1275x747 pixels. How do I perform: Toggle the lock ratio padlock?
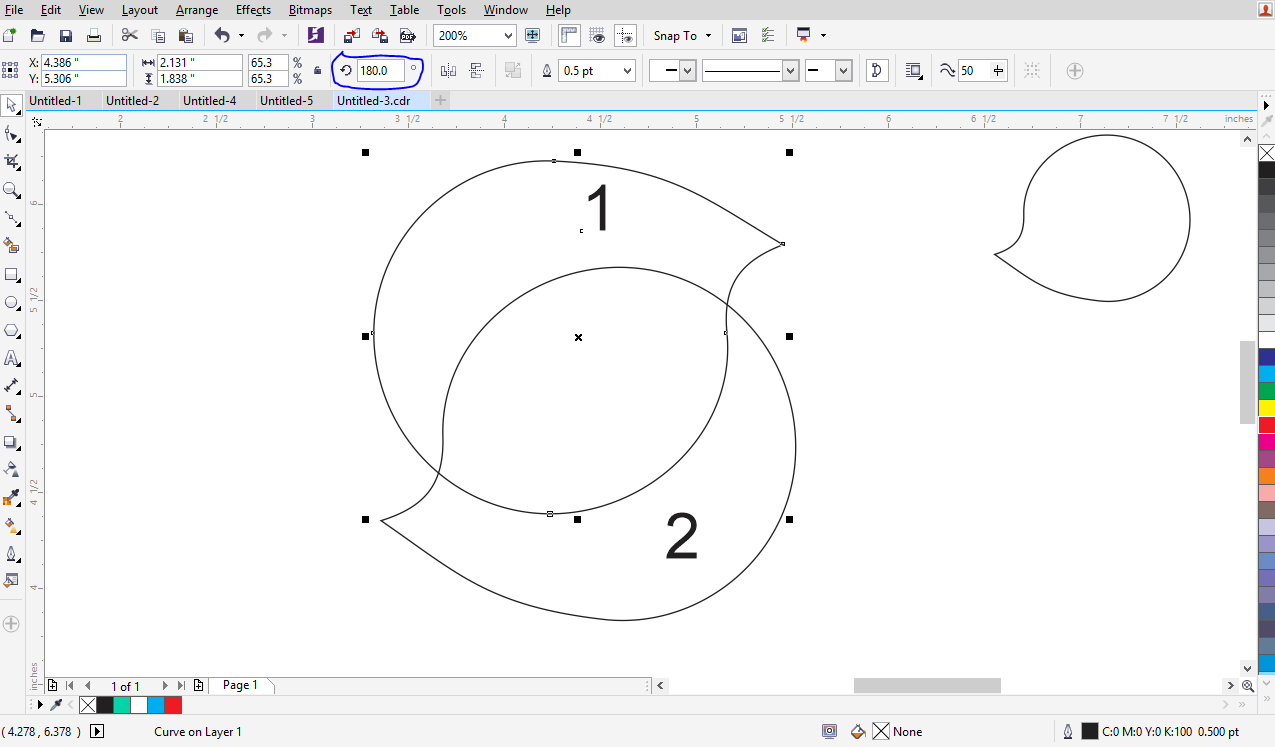coord(318,71)
